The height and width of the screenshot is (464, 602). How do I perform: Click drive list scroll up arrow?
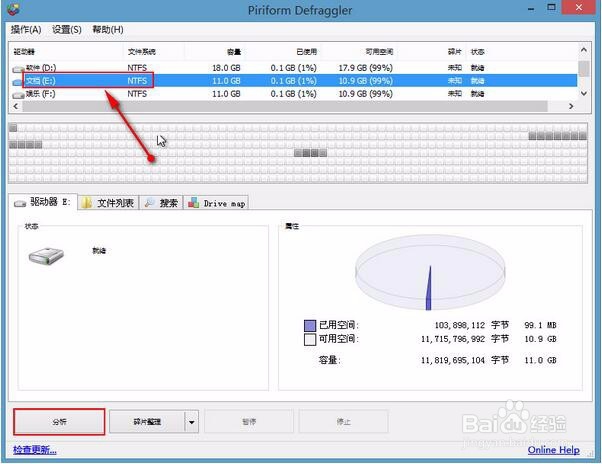coord(584,50)
